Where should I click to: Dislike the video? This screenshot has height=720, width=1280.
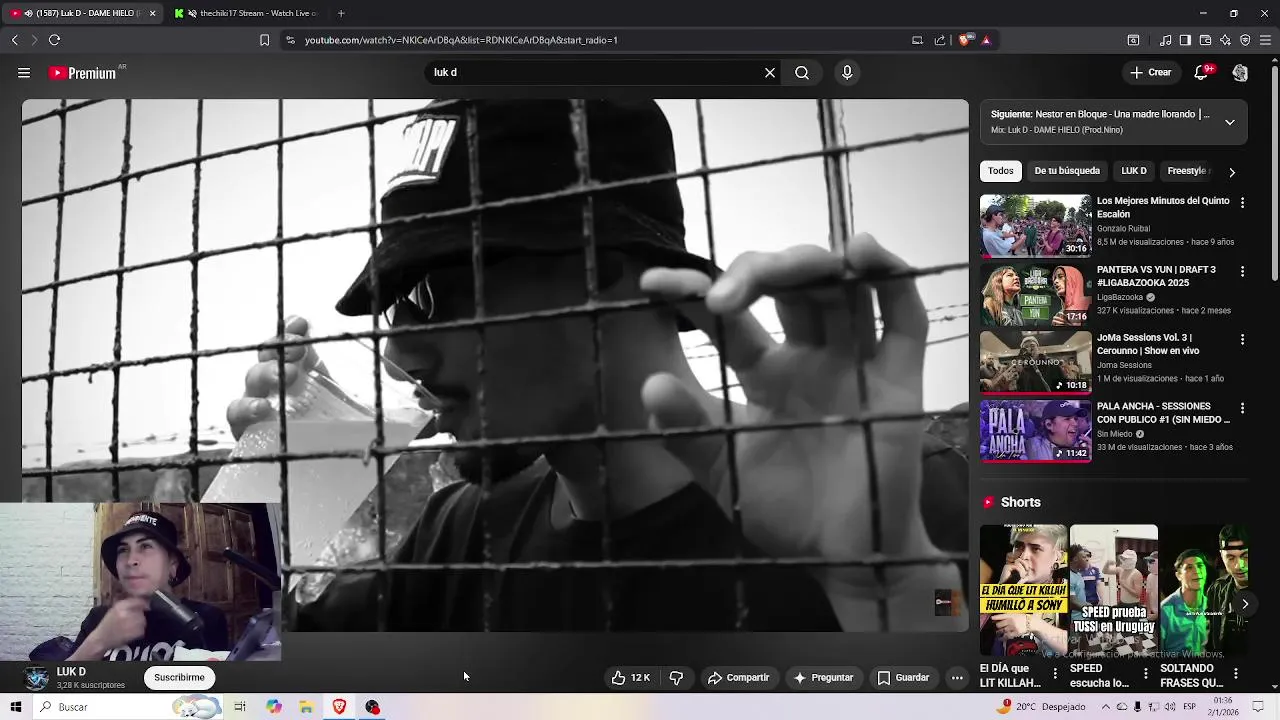676,678
